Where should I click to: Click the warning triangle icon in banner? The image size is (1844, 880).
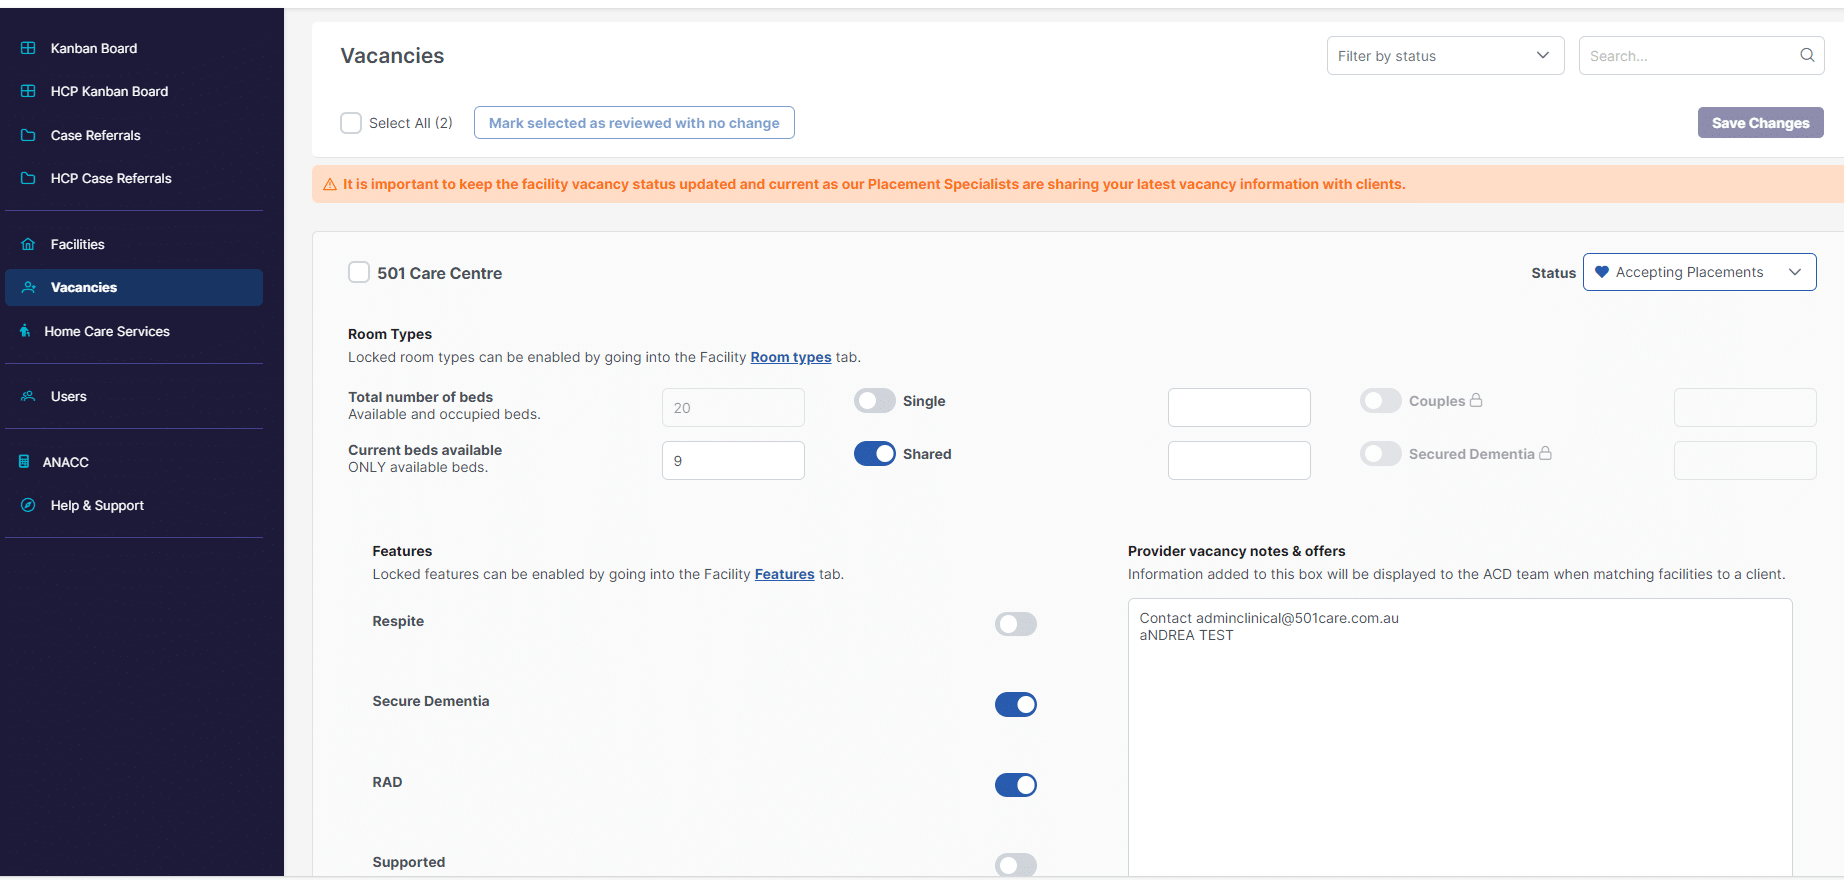pos(330,184)
